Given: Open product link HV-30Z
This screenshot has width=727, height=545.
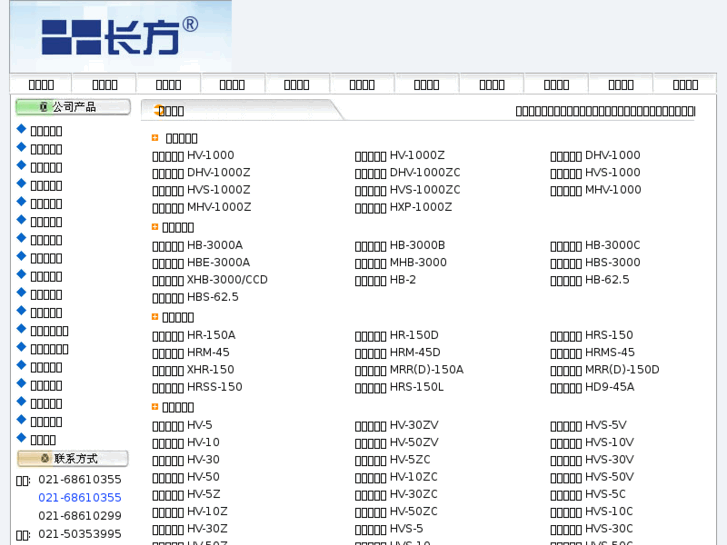Looking at the screenshot, I should click(190, 529).
